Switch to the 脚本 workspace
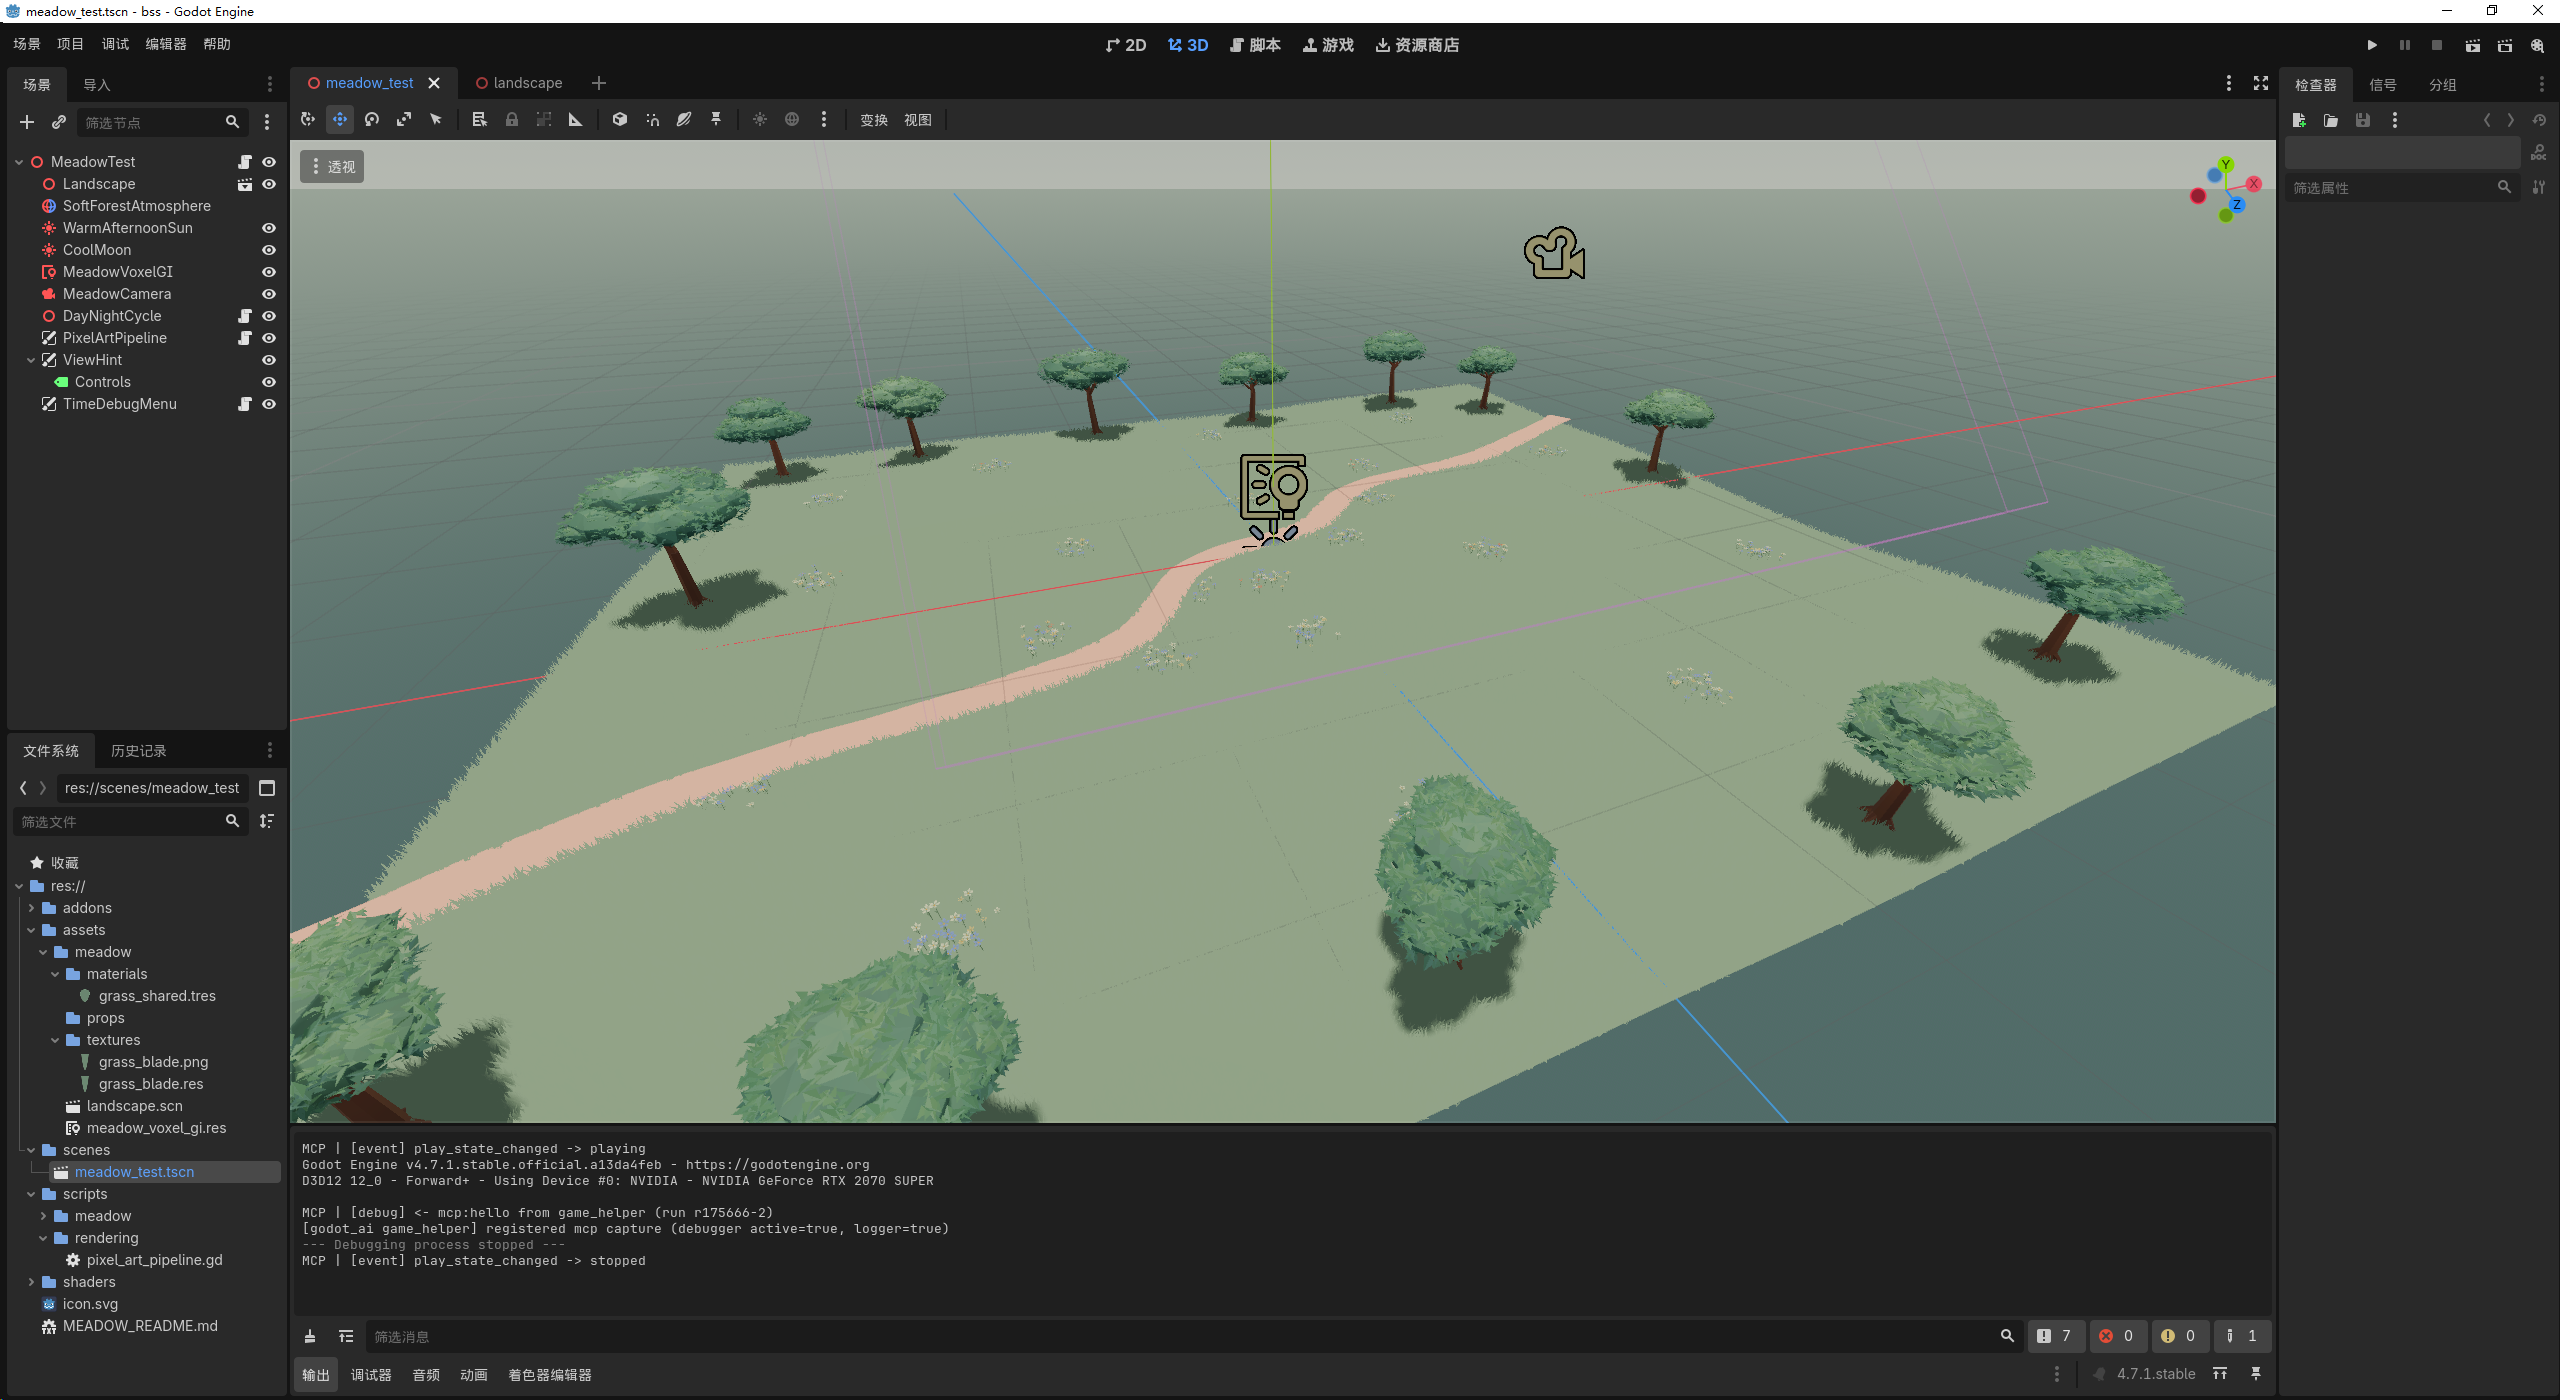 (1255, 45)
